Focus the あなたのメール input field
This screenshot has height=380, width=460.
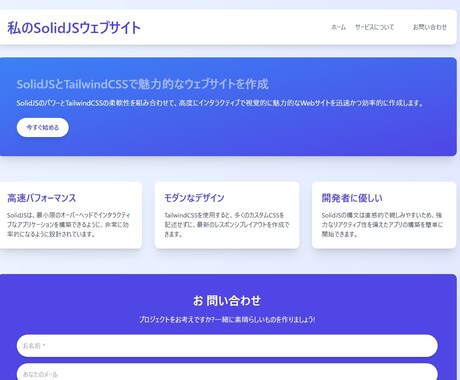click(227, 372)
